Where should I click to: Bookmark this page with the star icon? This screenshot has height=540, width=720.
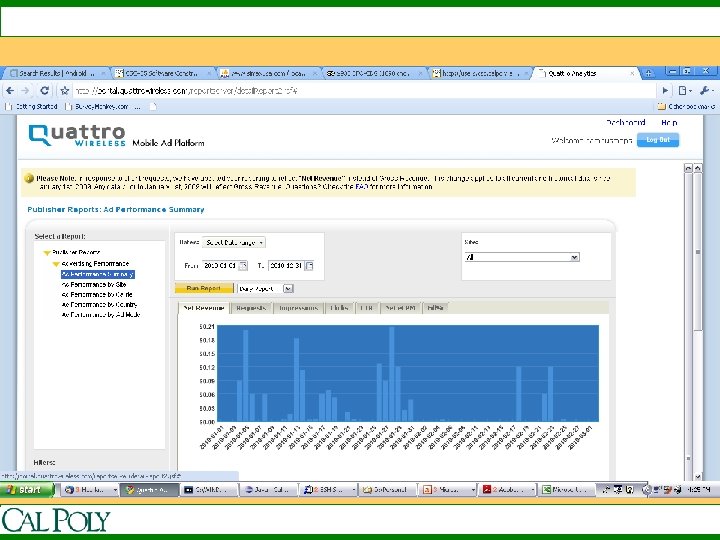point(65,91)
